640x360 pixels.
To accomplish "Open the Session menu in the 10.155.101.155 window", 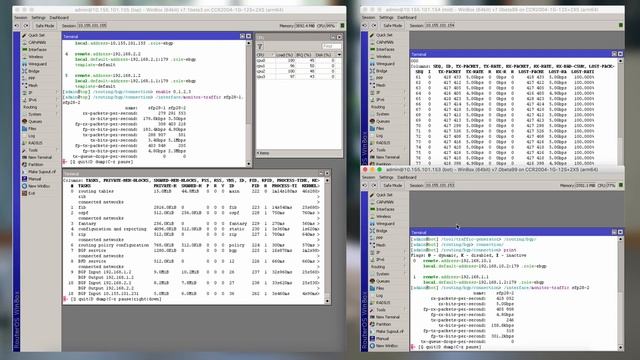I will [x=21, y=18].
